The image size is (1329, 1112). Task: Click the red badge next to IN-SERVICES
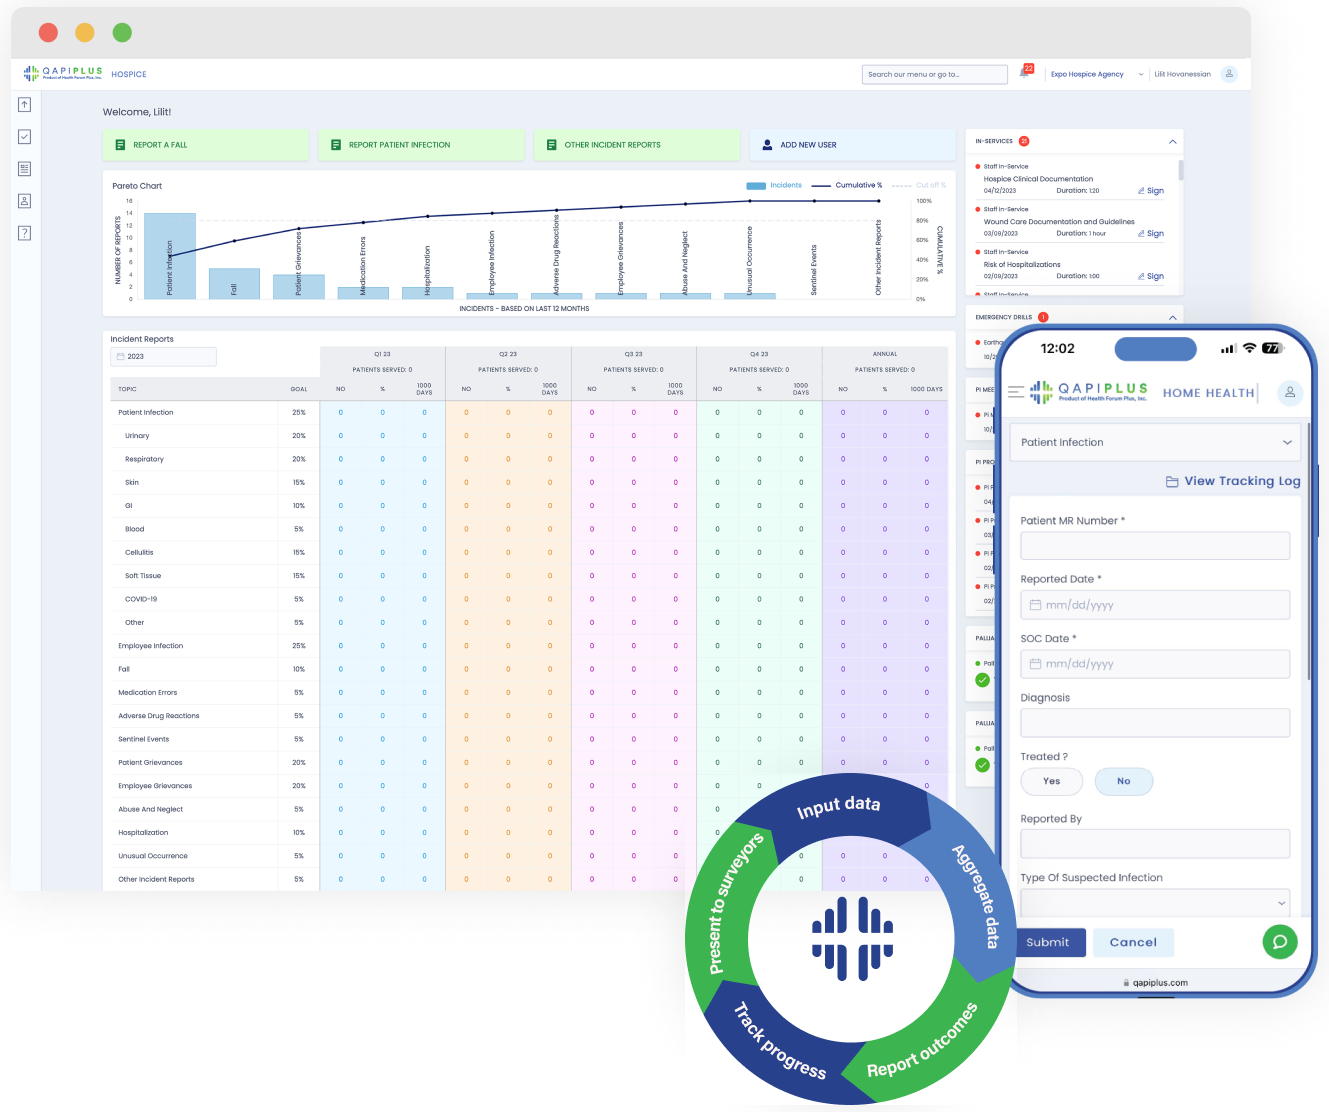coord(1024,141)
